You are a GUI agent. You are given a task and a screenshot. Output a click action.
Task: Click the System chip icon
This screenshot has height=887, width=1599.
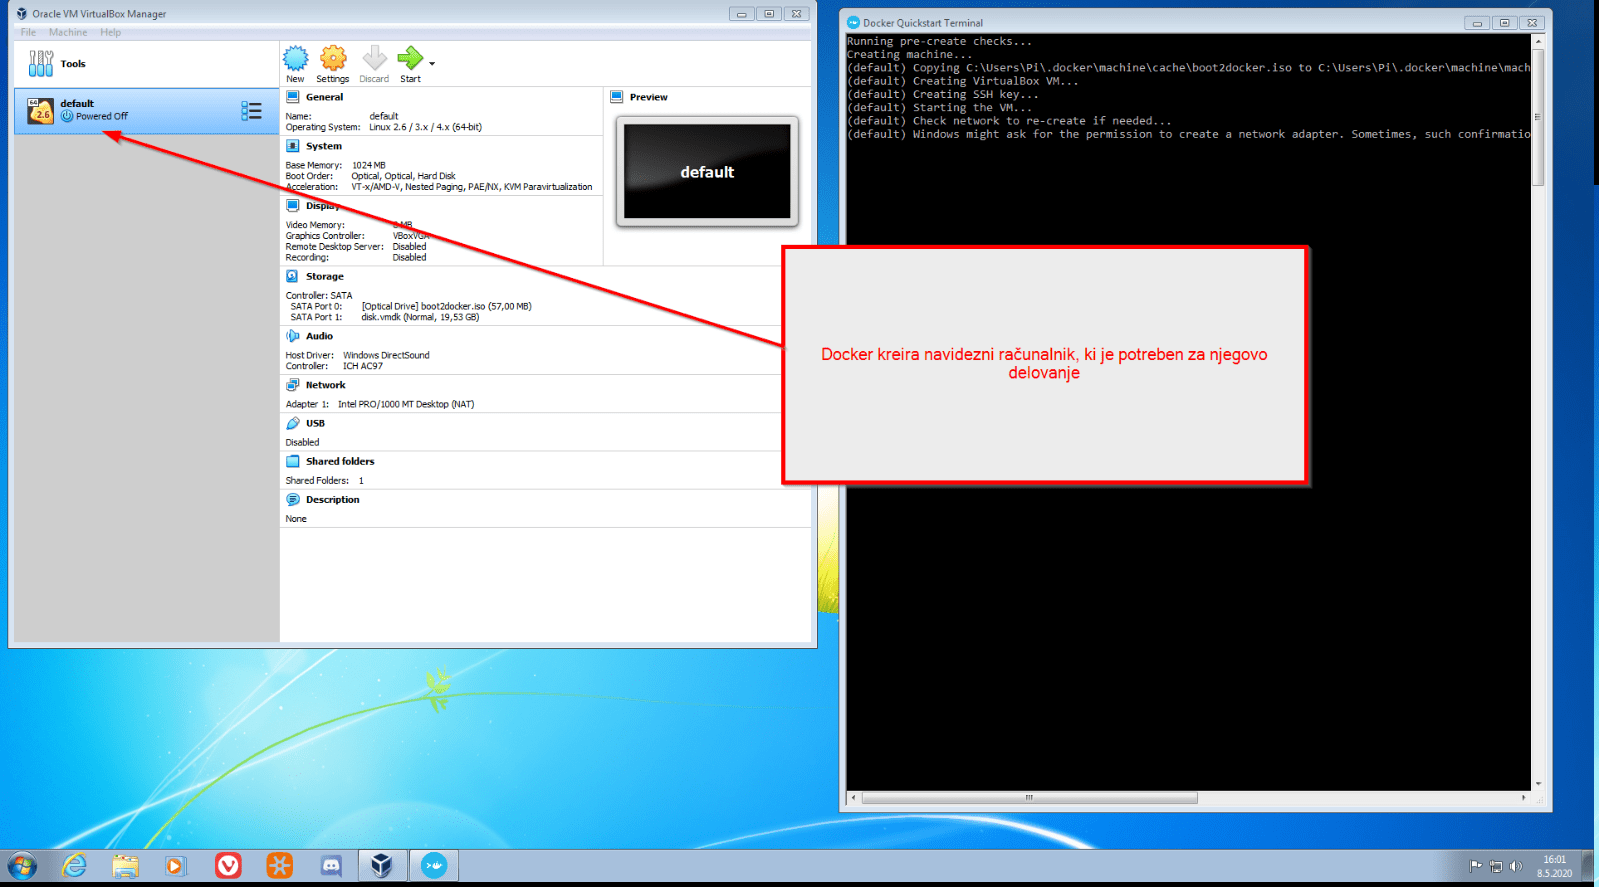[x=293, y=146]
